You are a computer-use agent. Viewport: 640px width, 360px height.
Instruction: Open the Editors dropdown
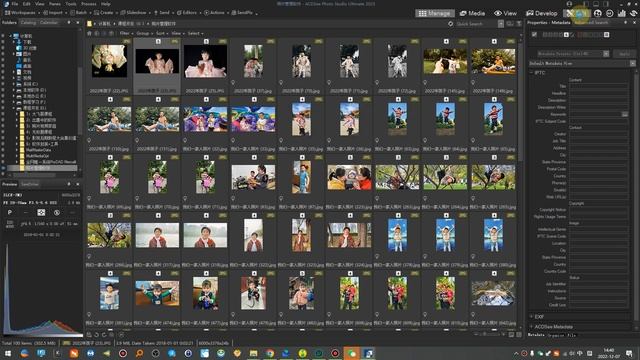click(189, 13)
